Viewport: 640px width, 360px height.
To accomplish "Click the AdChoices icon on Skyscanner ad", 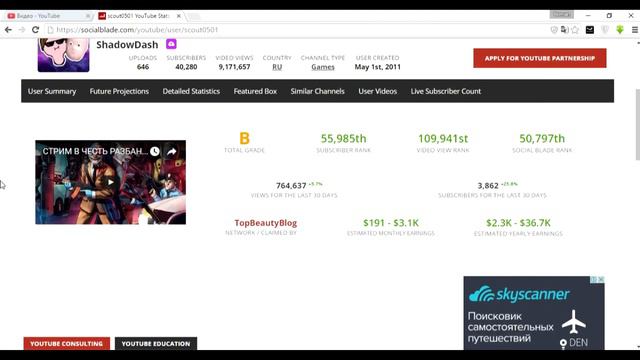I will click(594, 280).
